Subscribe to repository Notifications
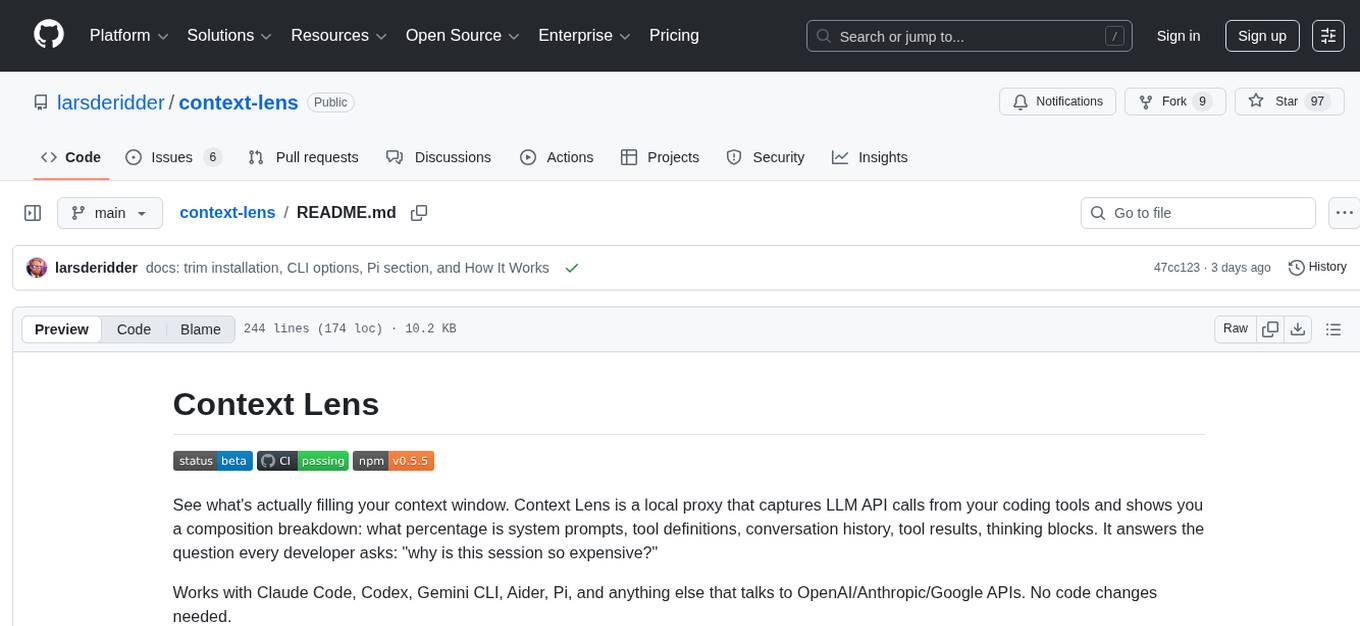Viewport: 1360px width, 626px height. coord(1057,101)
